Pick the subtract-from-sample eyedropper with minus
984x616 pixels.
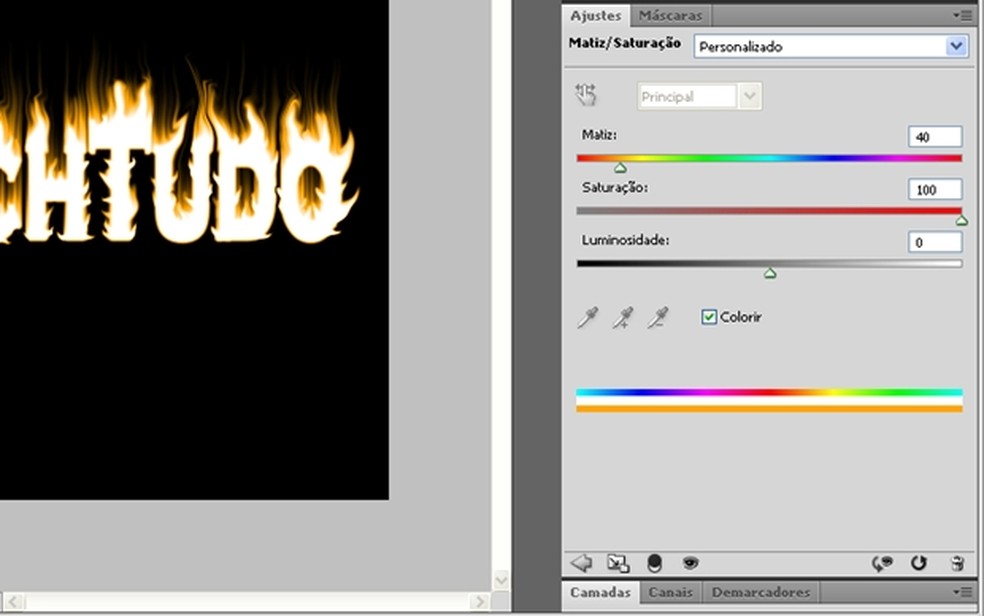point(658,317)
